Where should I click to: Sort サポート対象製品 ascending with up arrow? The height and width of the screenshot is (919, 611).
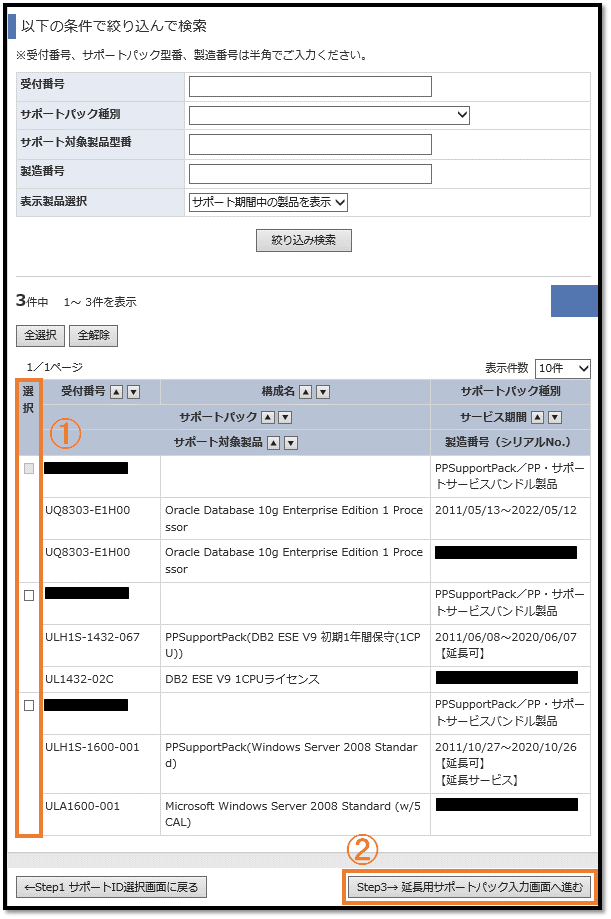[275, 443]
